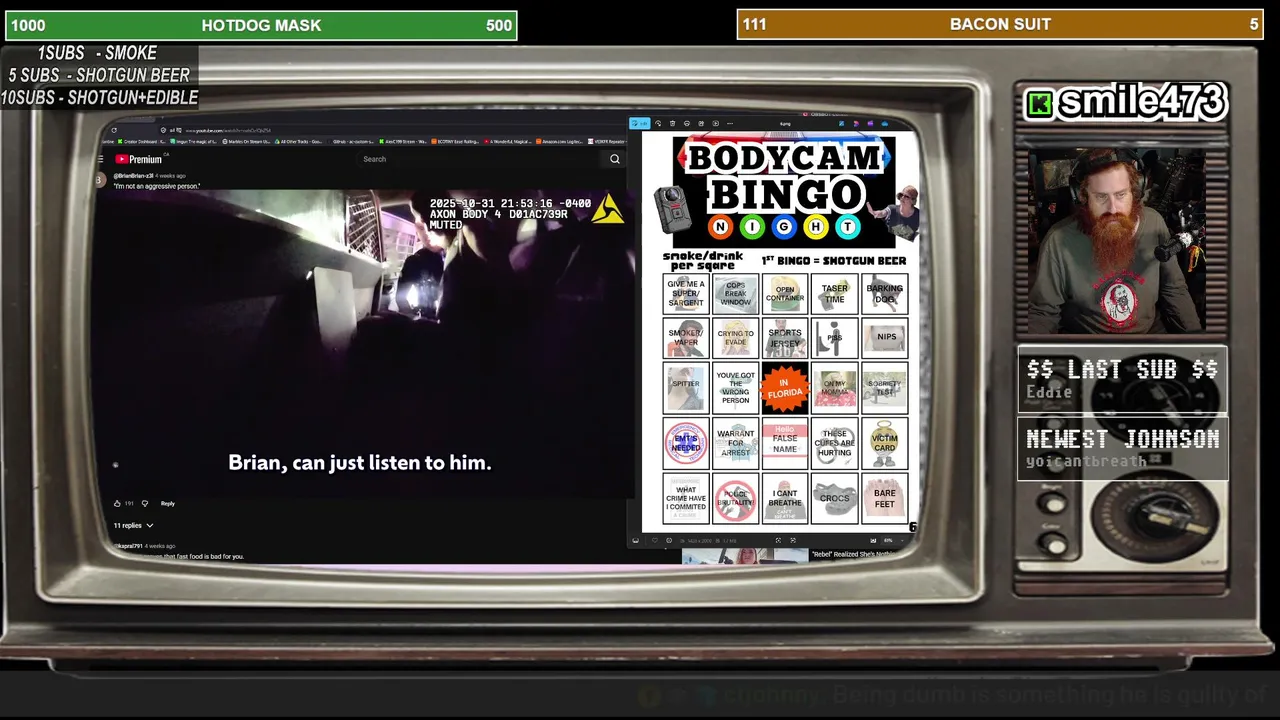Focus the YouTube search box
The image size is (1280, 720).
coord(480,159)
